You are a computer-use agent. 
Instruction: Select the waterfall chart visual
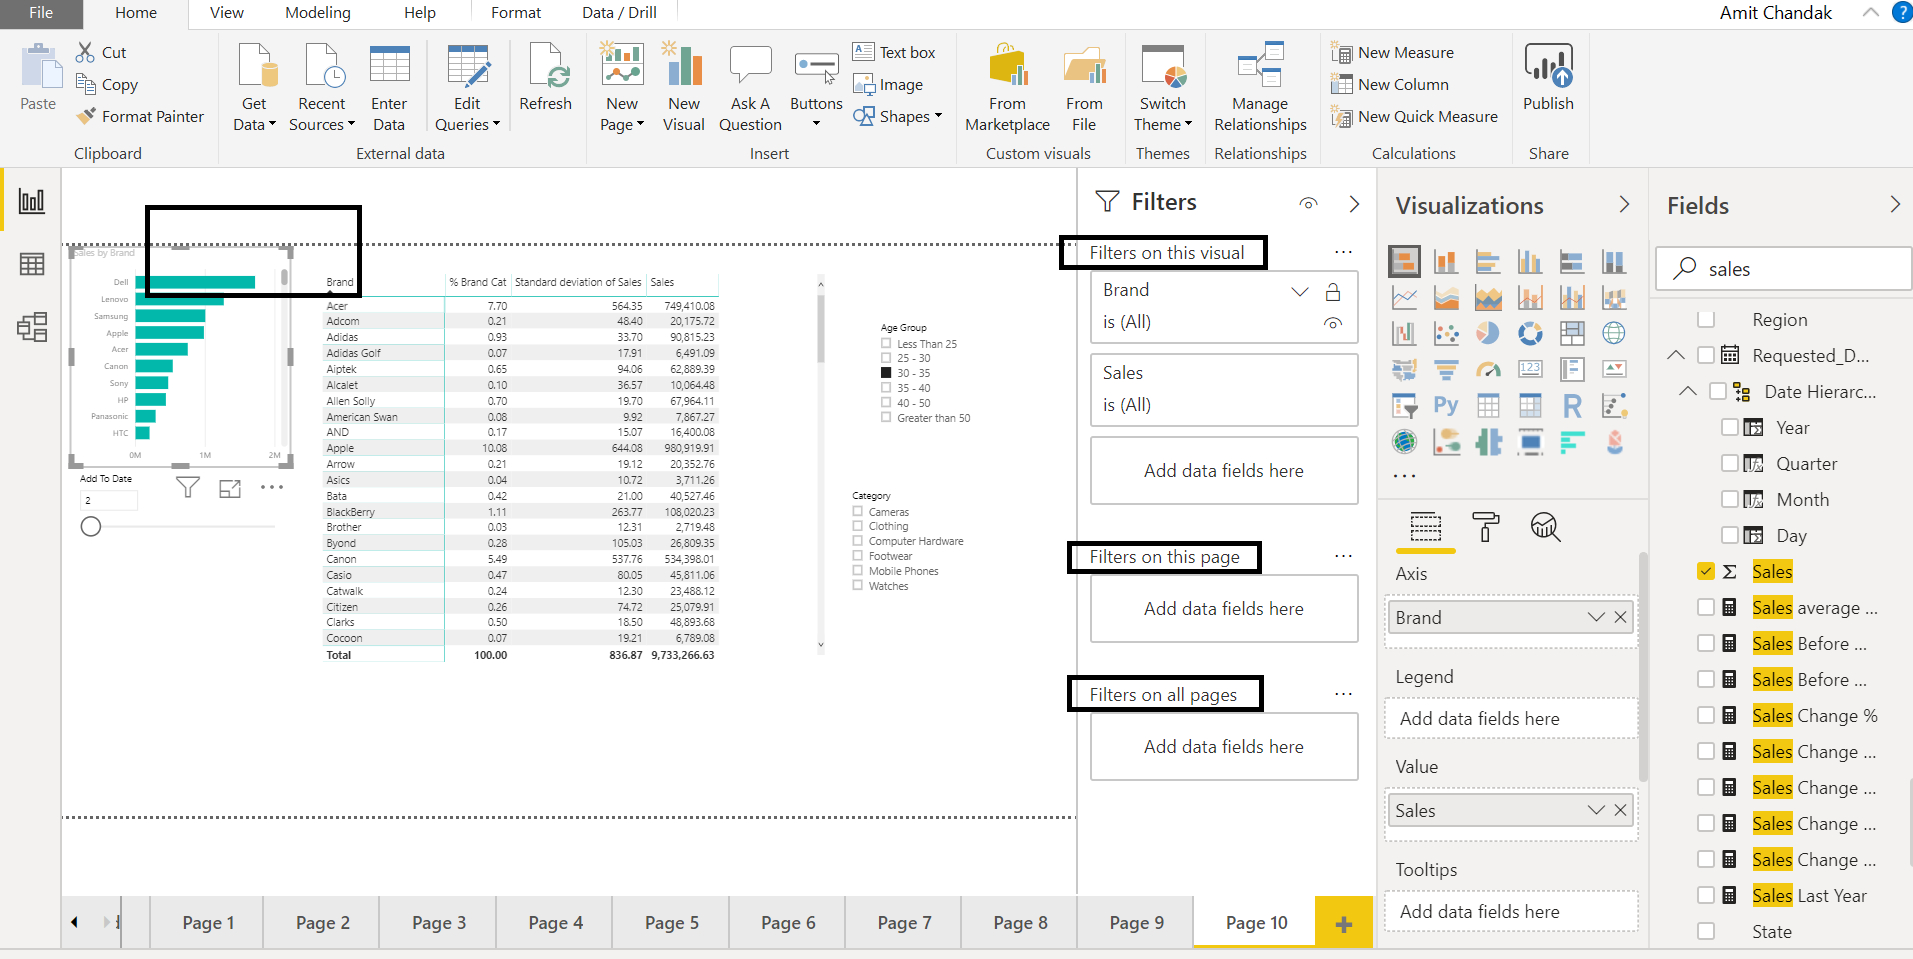(x=1404, y=333)
